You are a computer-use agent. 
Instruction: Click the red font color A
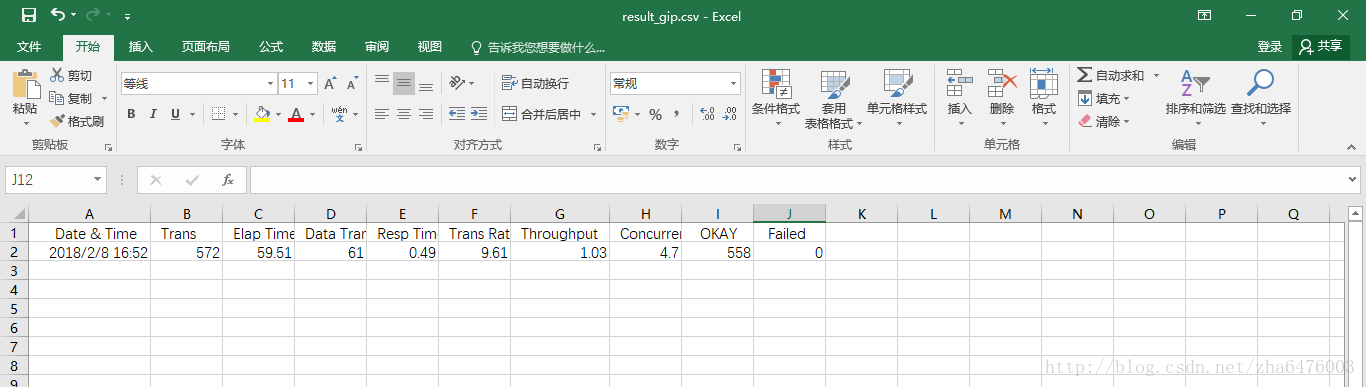click(295, 114)
